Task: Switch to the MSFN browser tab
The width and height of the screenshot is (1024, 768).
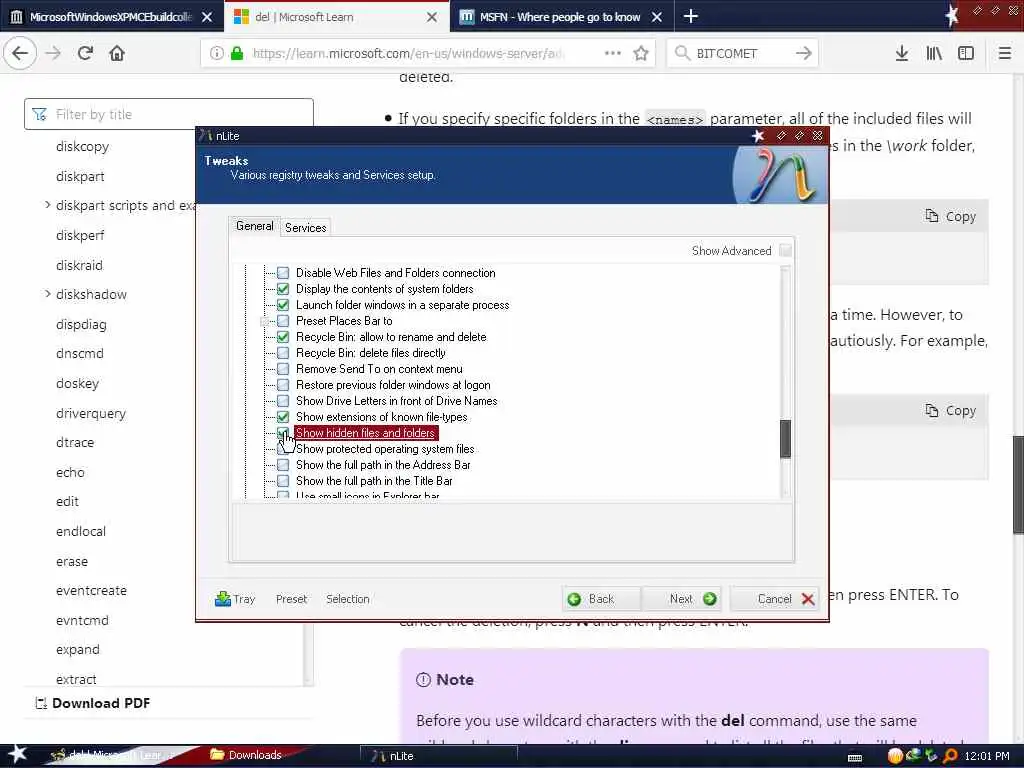Action: click(x=560, y=17)
